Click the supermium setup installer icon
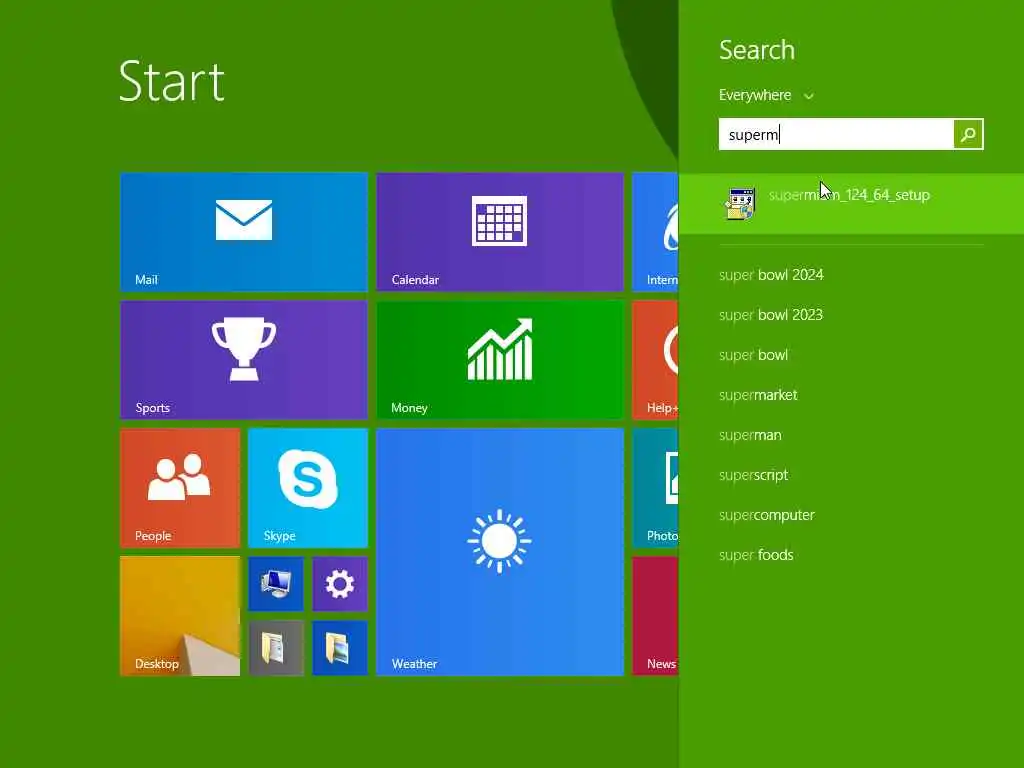The height and width of the screenshot is (768, 1024). pos(741,203)
